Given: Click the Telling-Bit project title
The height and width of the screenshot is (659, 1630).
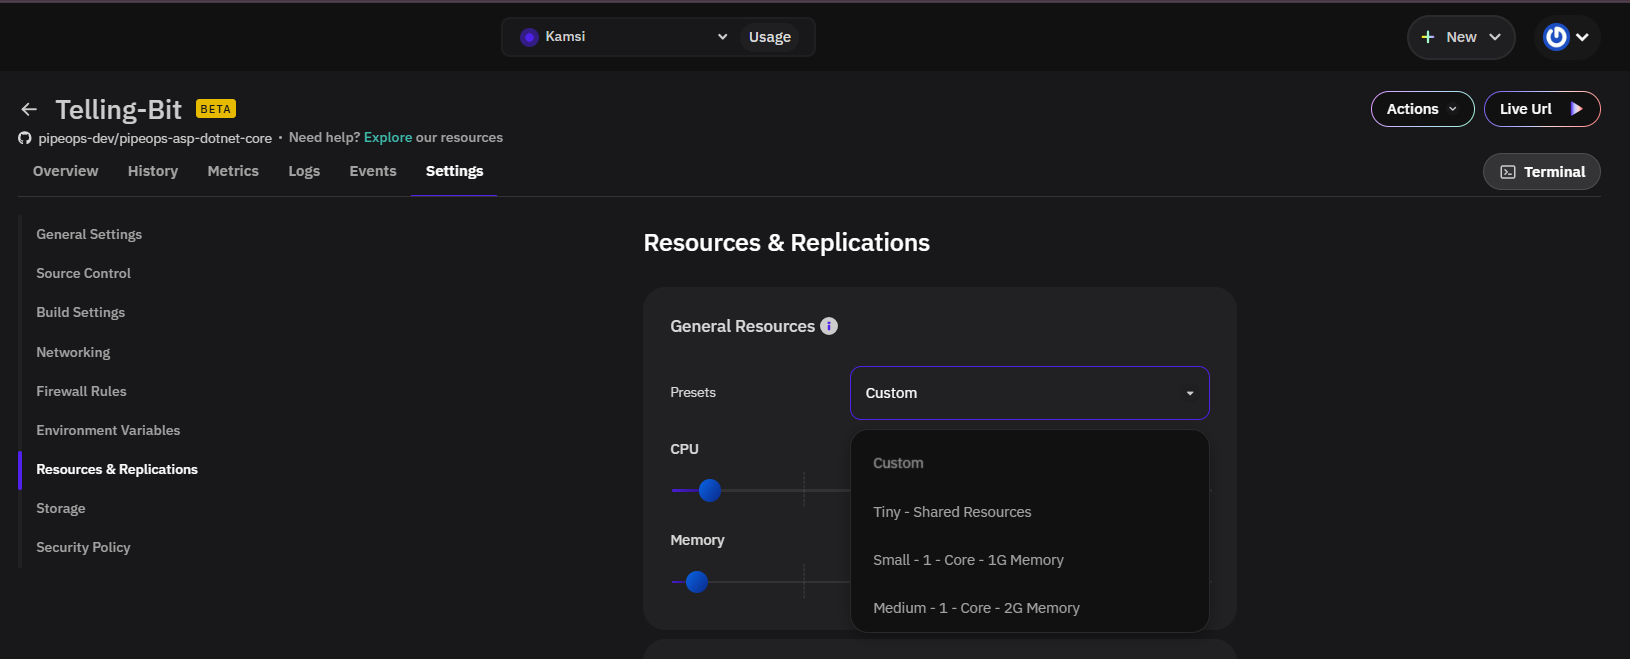Looking at the screenshot, I should (118, 109).
